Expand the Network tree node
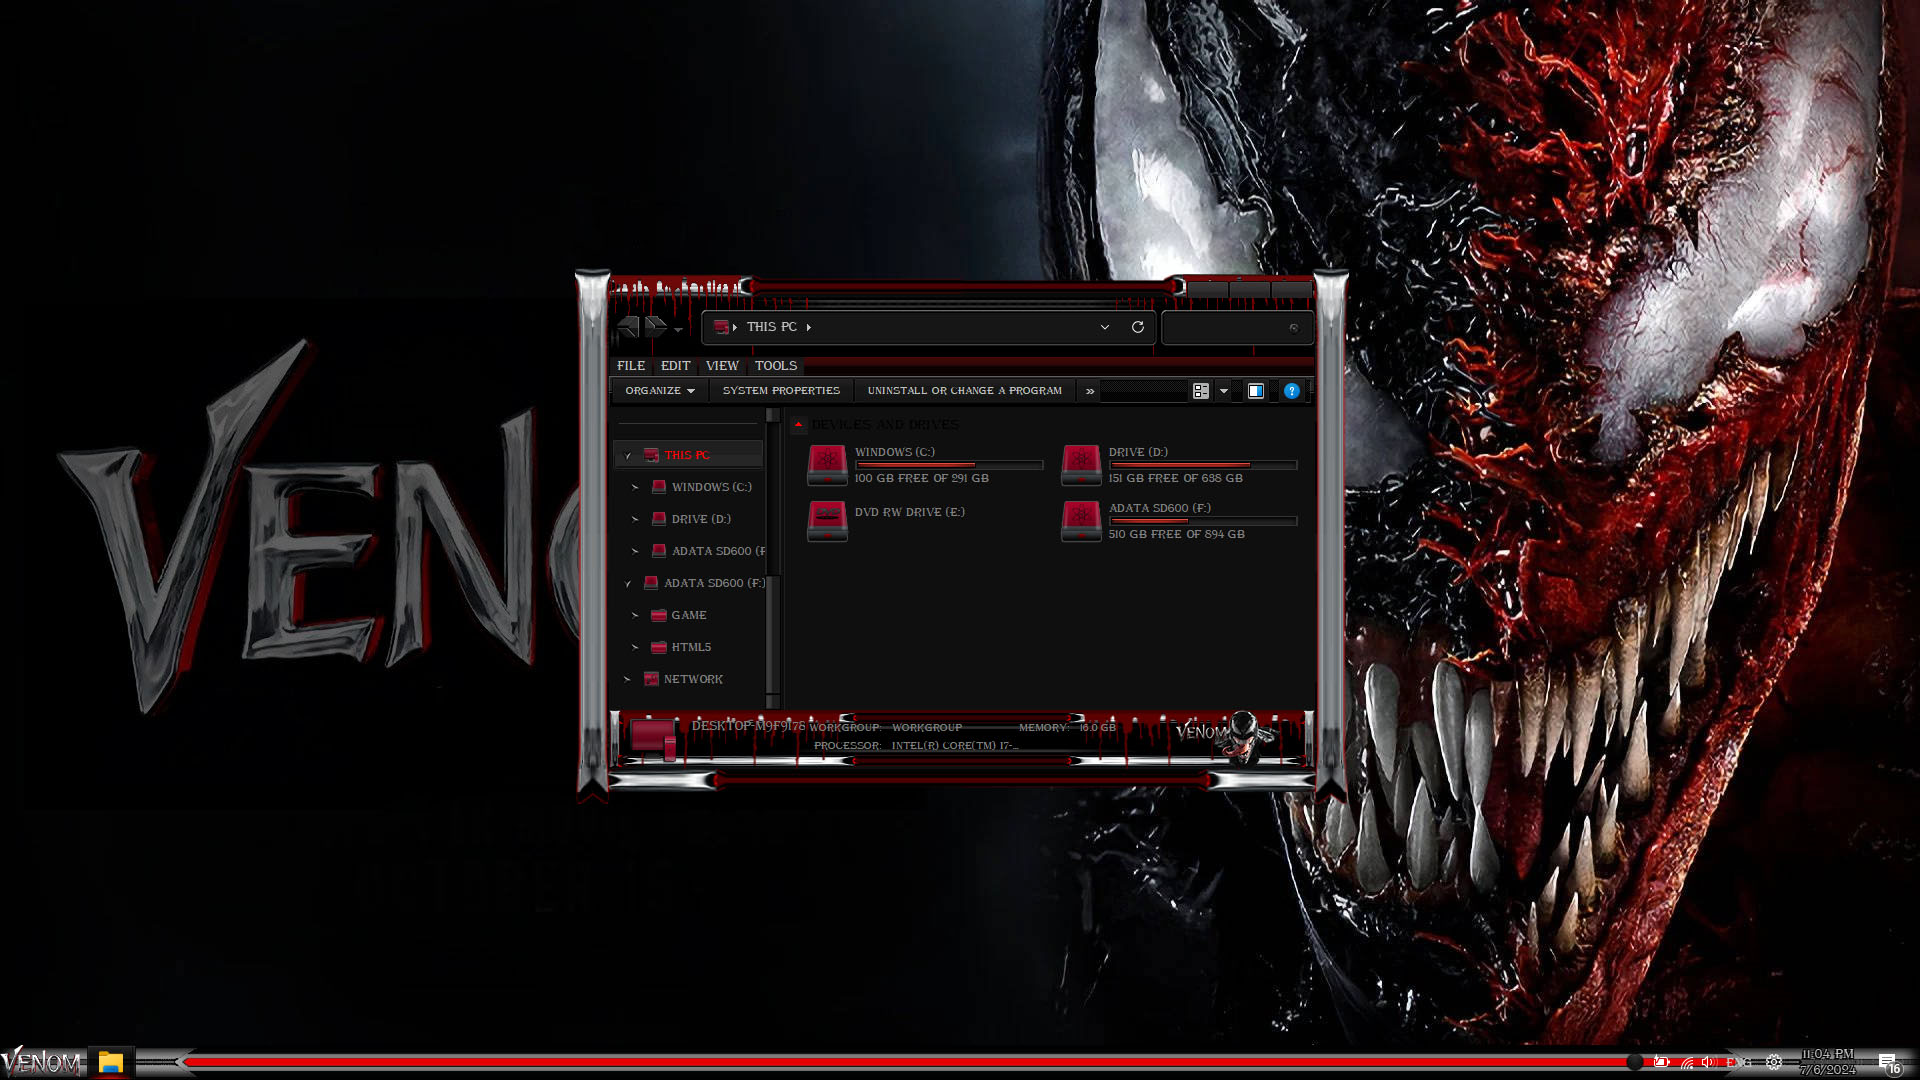 pos(627,679)
